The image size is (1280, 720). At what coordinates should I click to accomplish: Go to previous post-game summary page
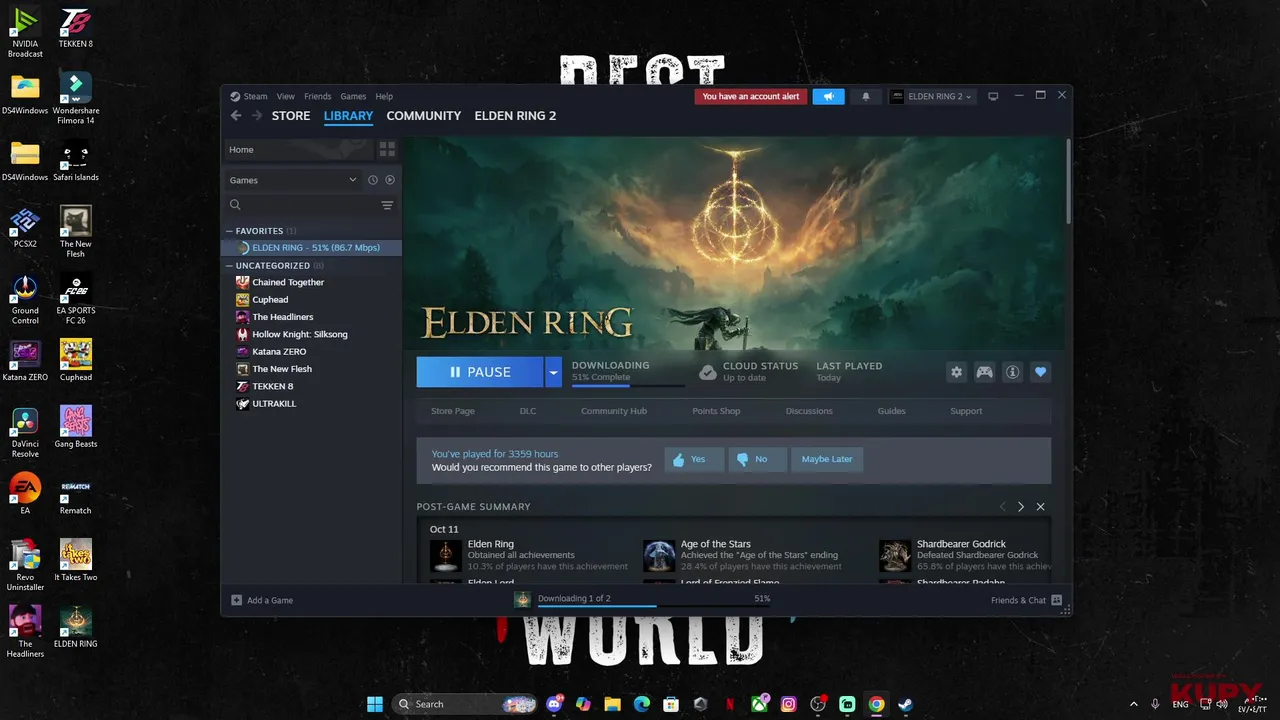[1002, 507]
